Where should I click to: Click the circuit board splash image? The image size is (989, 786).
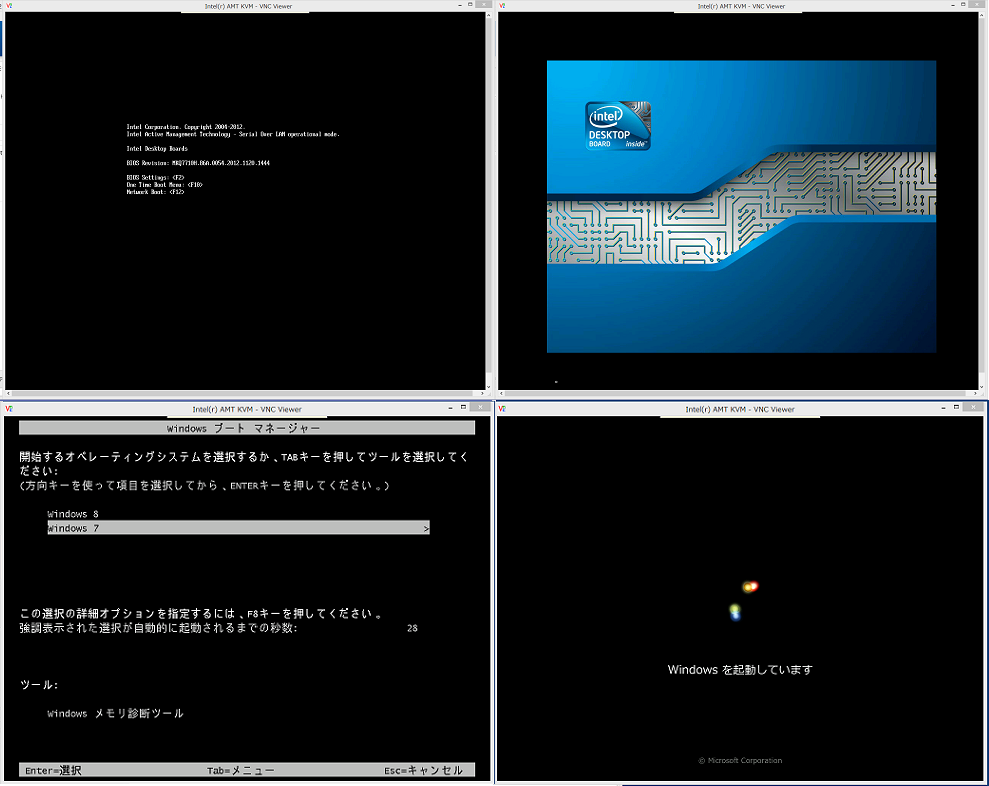(741, 206)
